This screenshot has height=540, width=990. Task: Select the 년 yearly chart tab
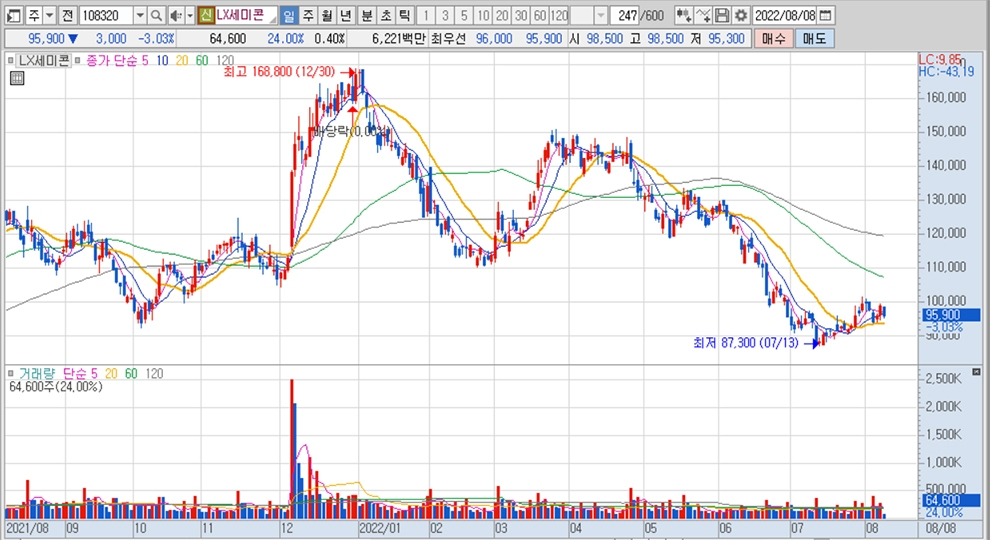346,15
